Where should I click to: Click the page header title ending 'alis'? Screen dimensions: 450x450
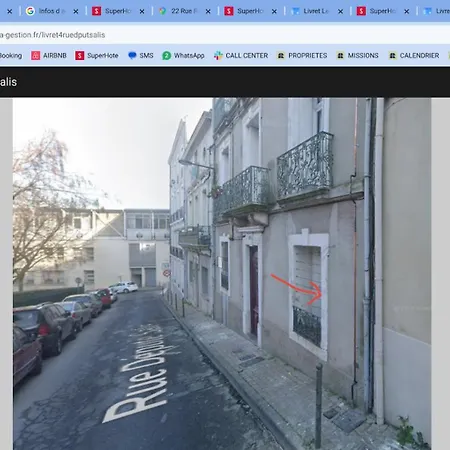8,82
